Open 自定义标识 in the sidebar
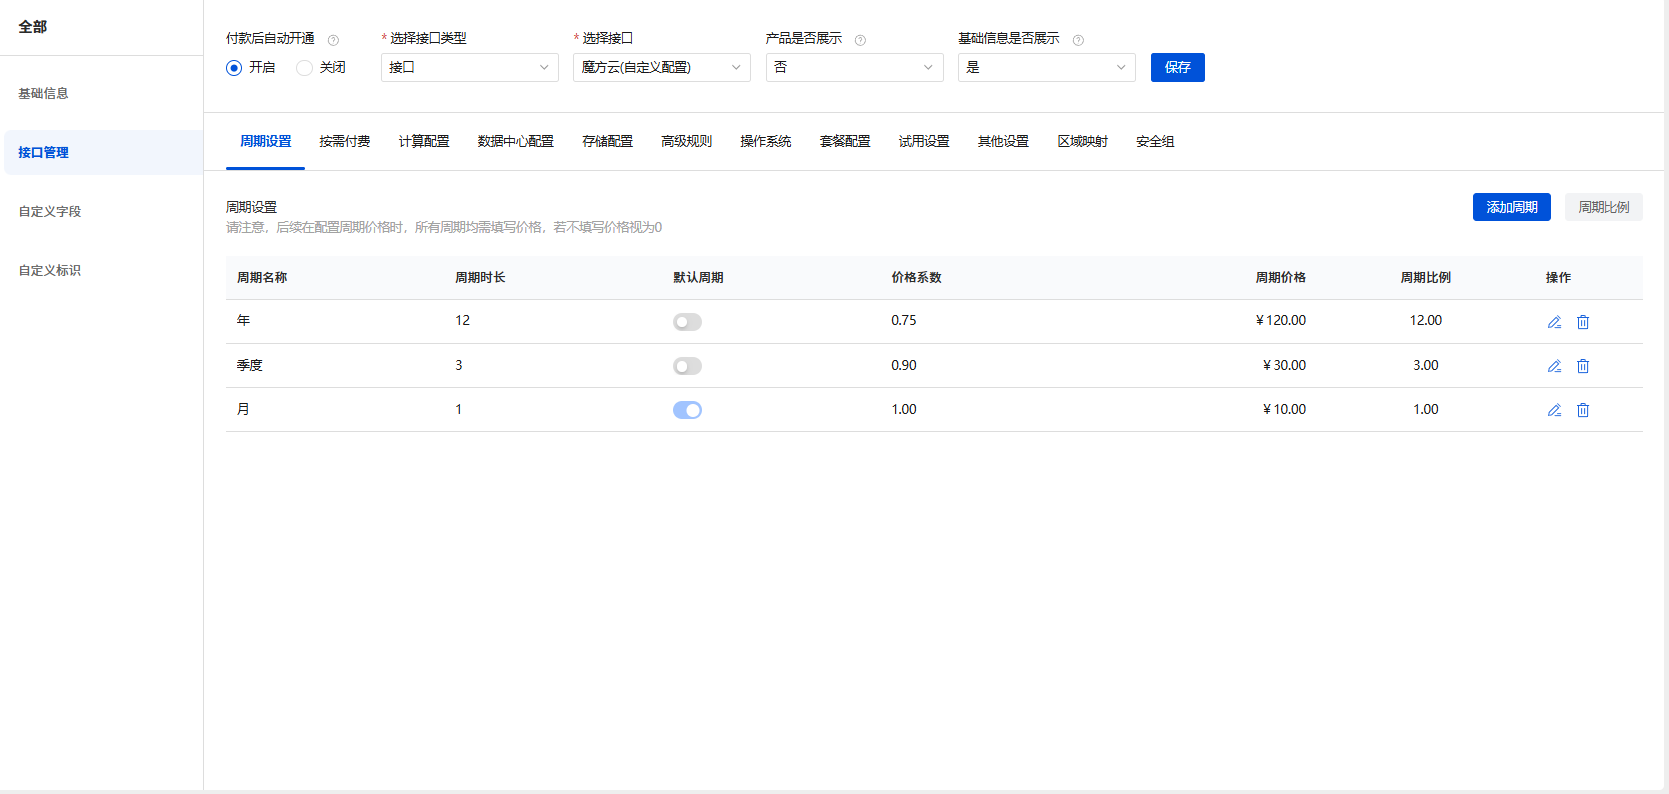The height and width of the screenshot is (794, 1669). 102,270
